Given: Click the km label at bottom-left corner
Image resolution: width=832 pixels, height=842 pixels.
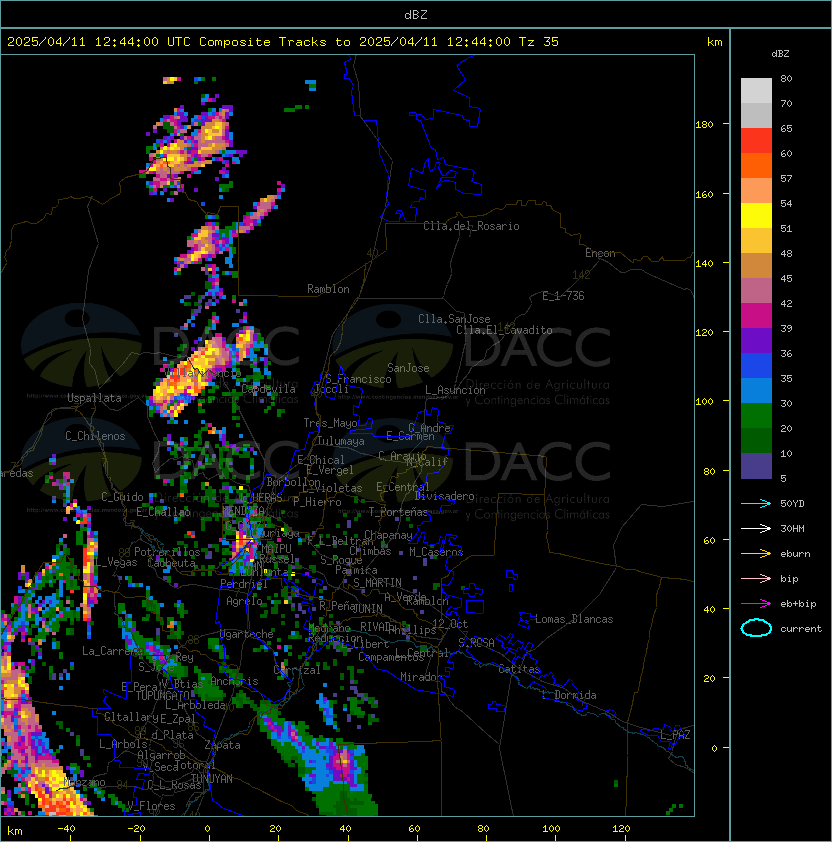Looking at the screenshot, I should tap(15, 831).
